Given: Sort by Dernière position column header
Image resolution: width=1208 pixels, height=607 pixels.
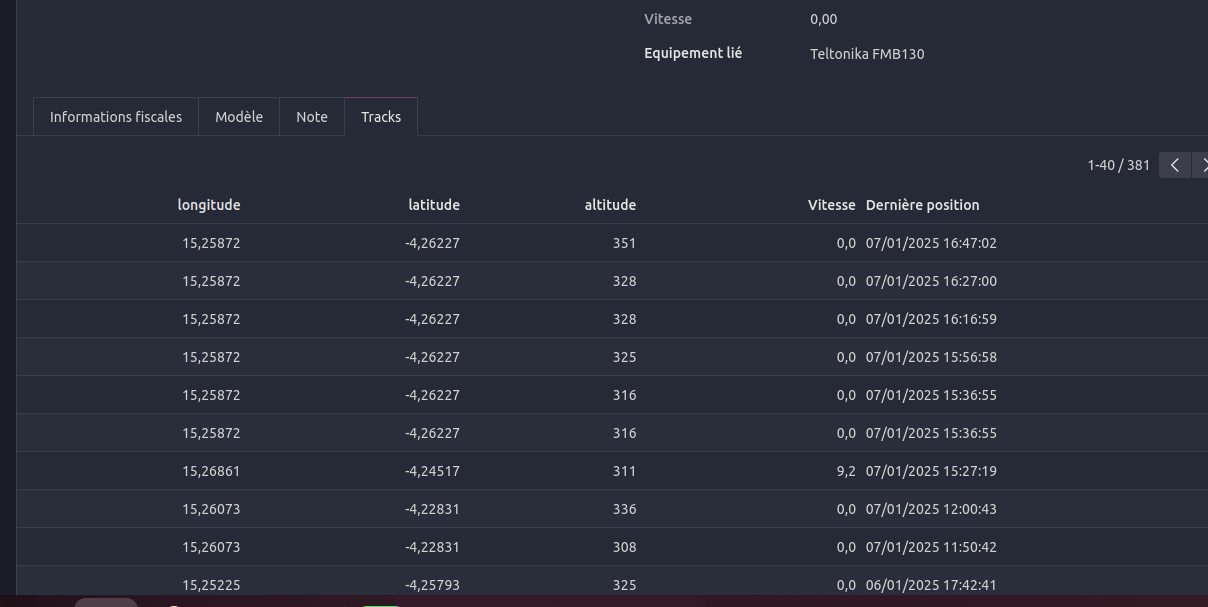Looking at the screenshot, I should (922, 205).
